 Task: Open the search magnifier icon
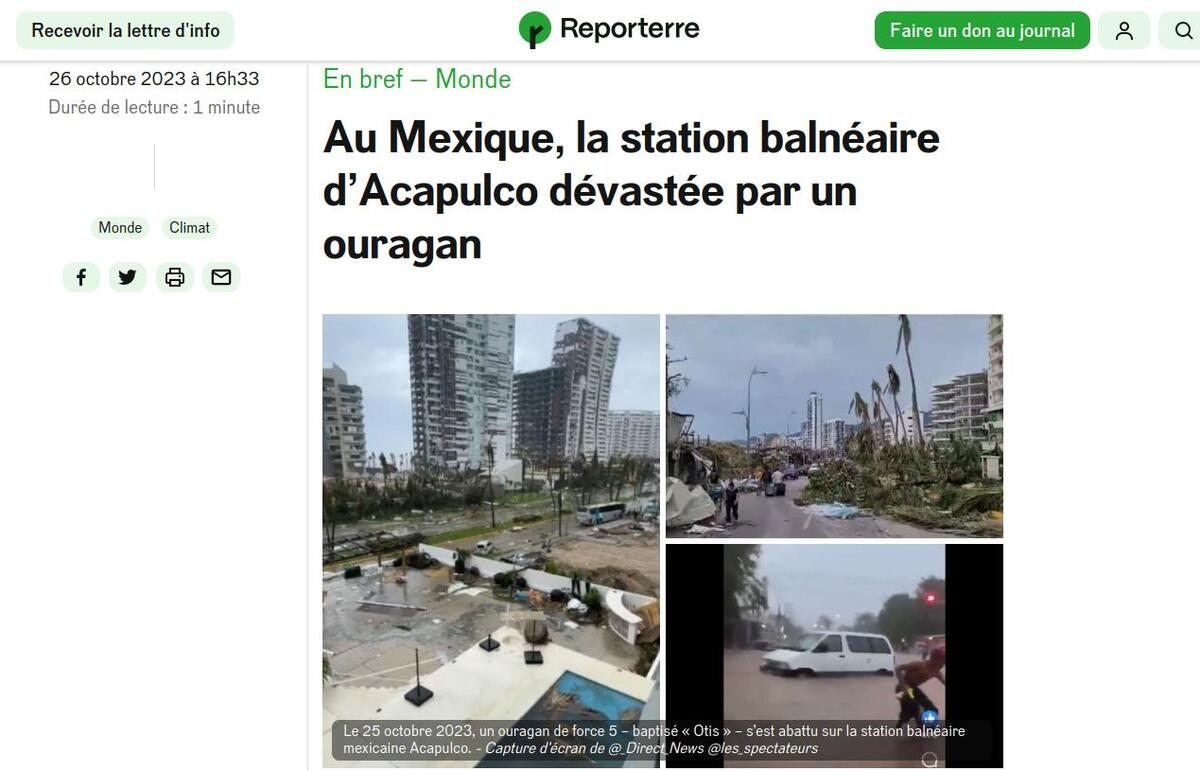1180,31
